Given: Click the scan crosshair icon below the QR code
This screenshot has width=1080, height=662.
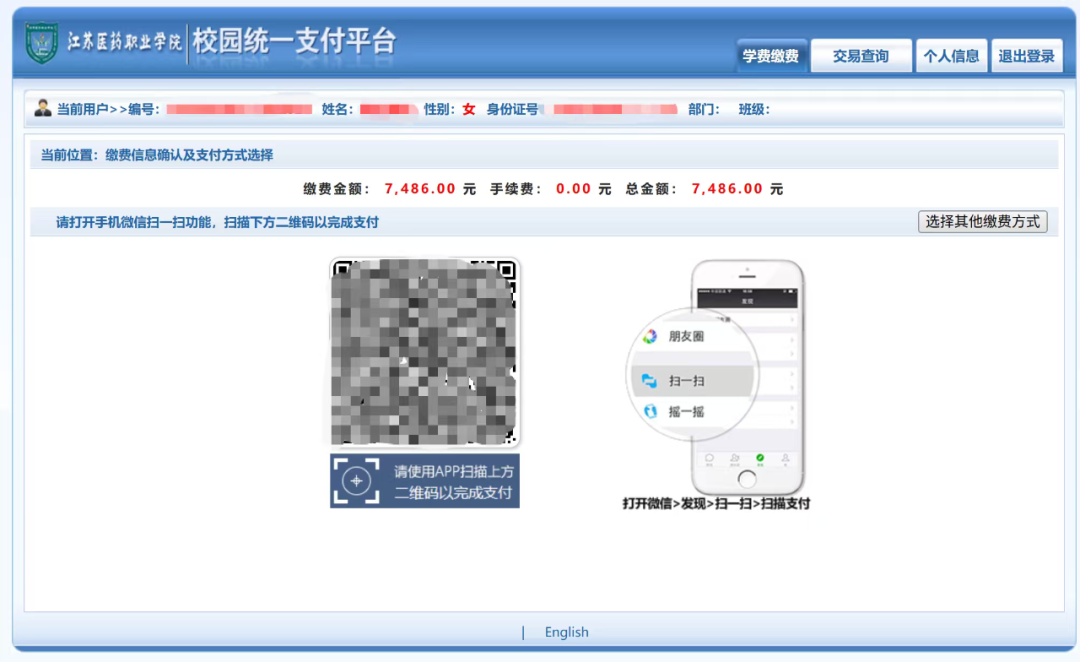Looking at the screenshot, I should tap(356, 481).
